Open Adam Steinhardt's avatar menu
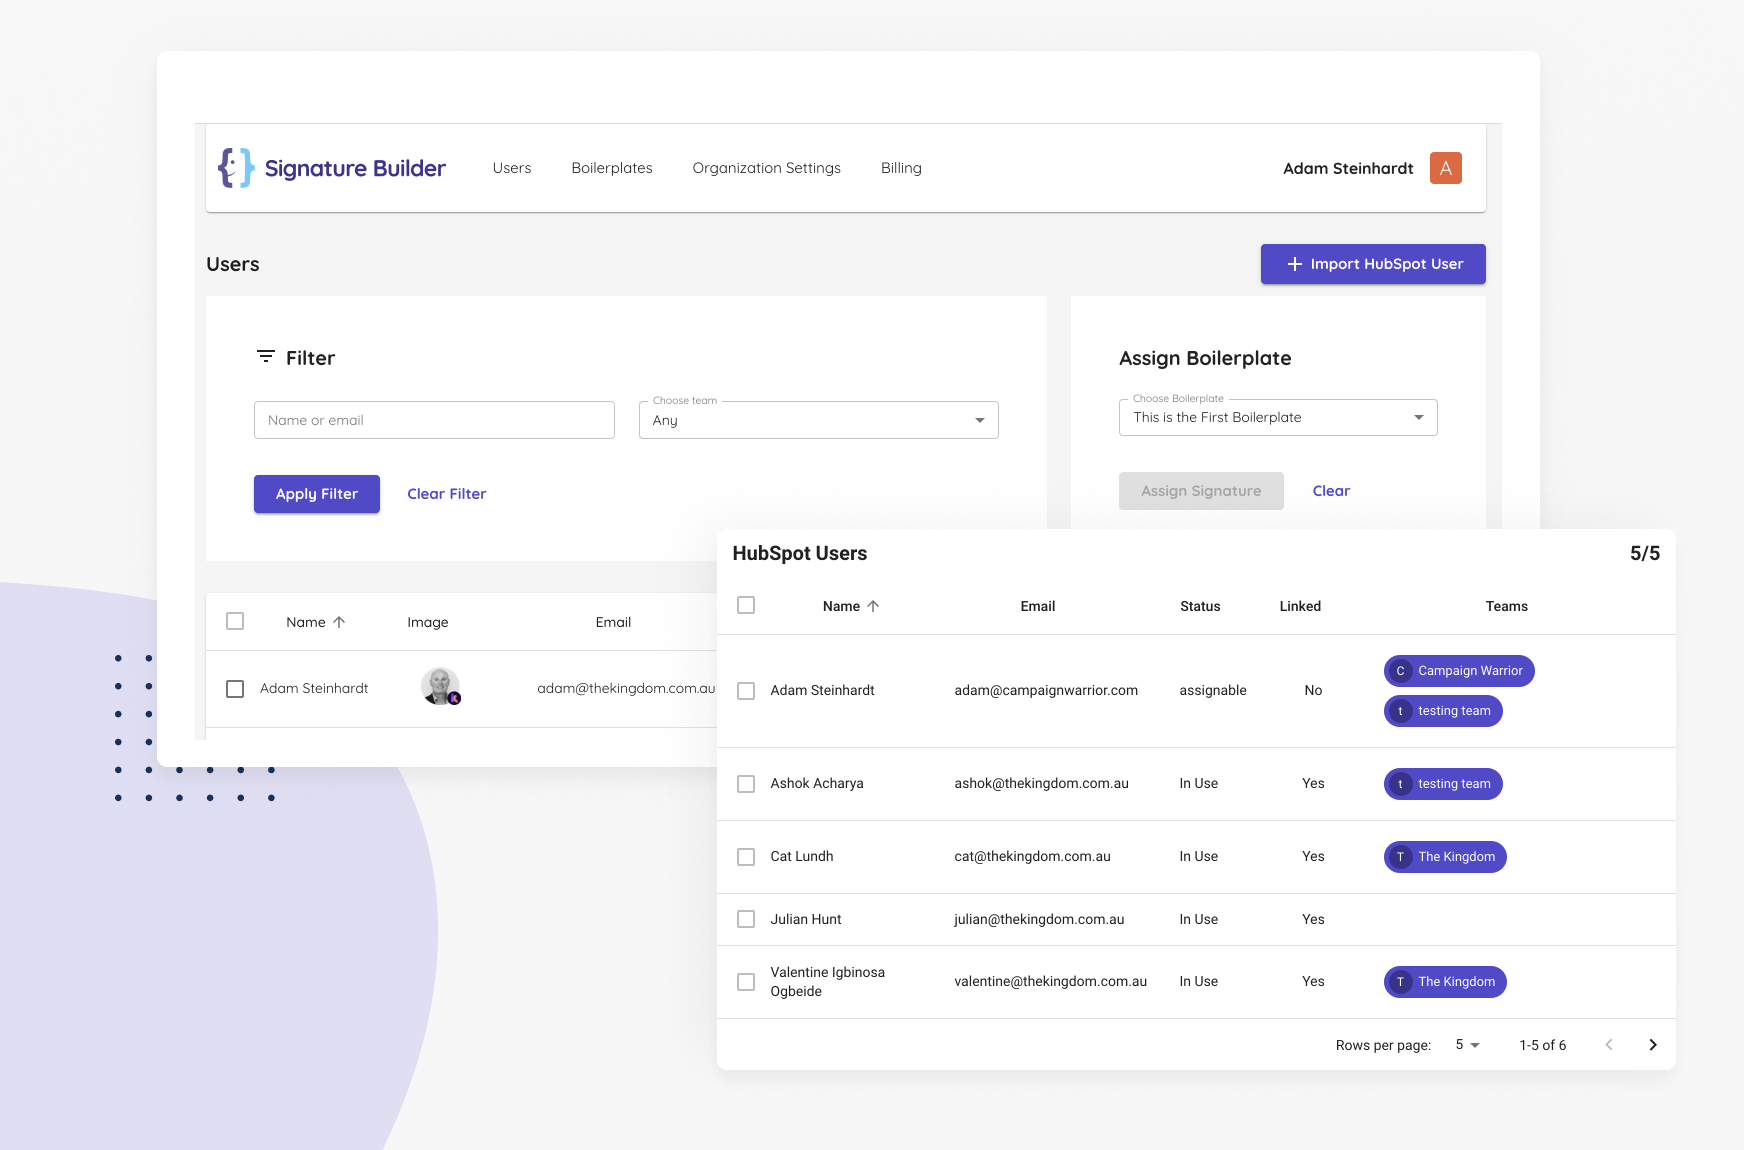The width and height of the screenshot is (1744, 1150). click(x=1446, y=168)
